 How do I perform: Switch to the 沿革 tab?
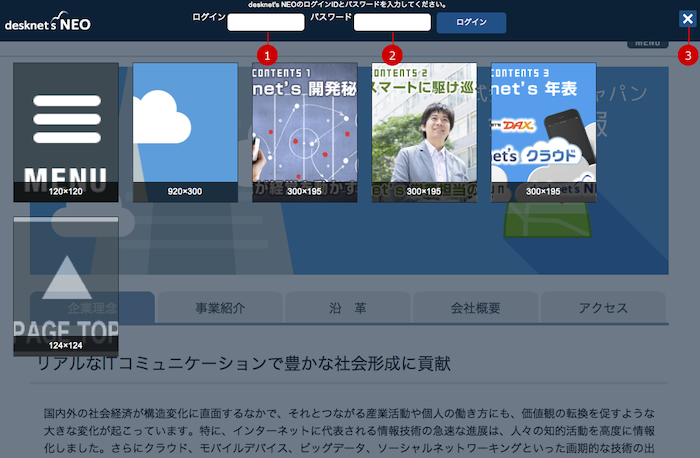[348, 308]
